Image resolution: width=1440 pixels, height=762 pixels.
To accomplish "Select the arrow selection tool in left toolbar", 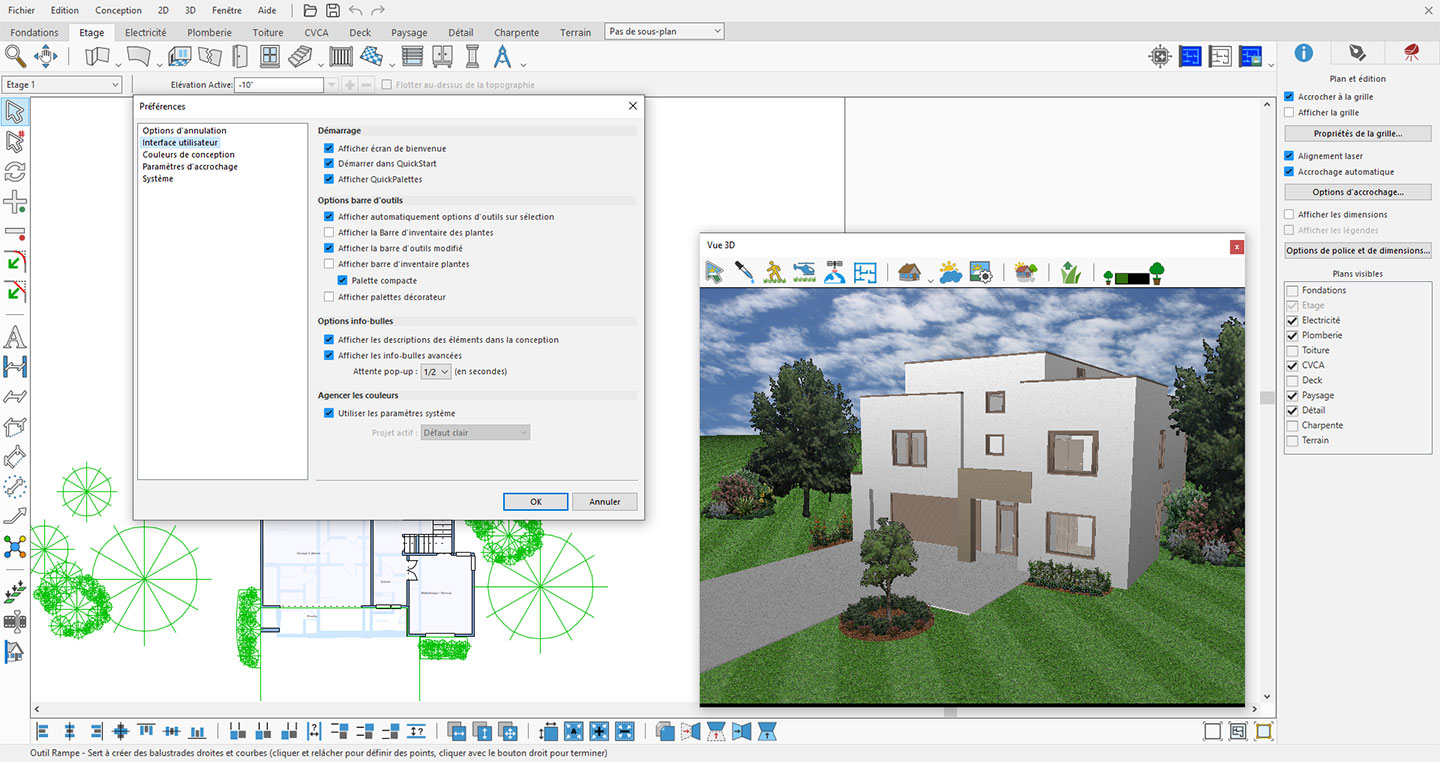I will coord(15,111).
